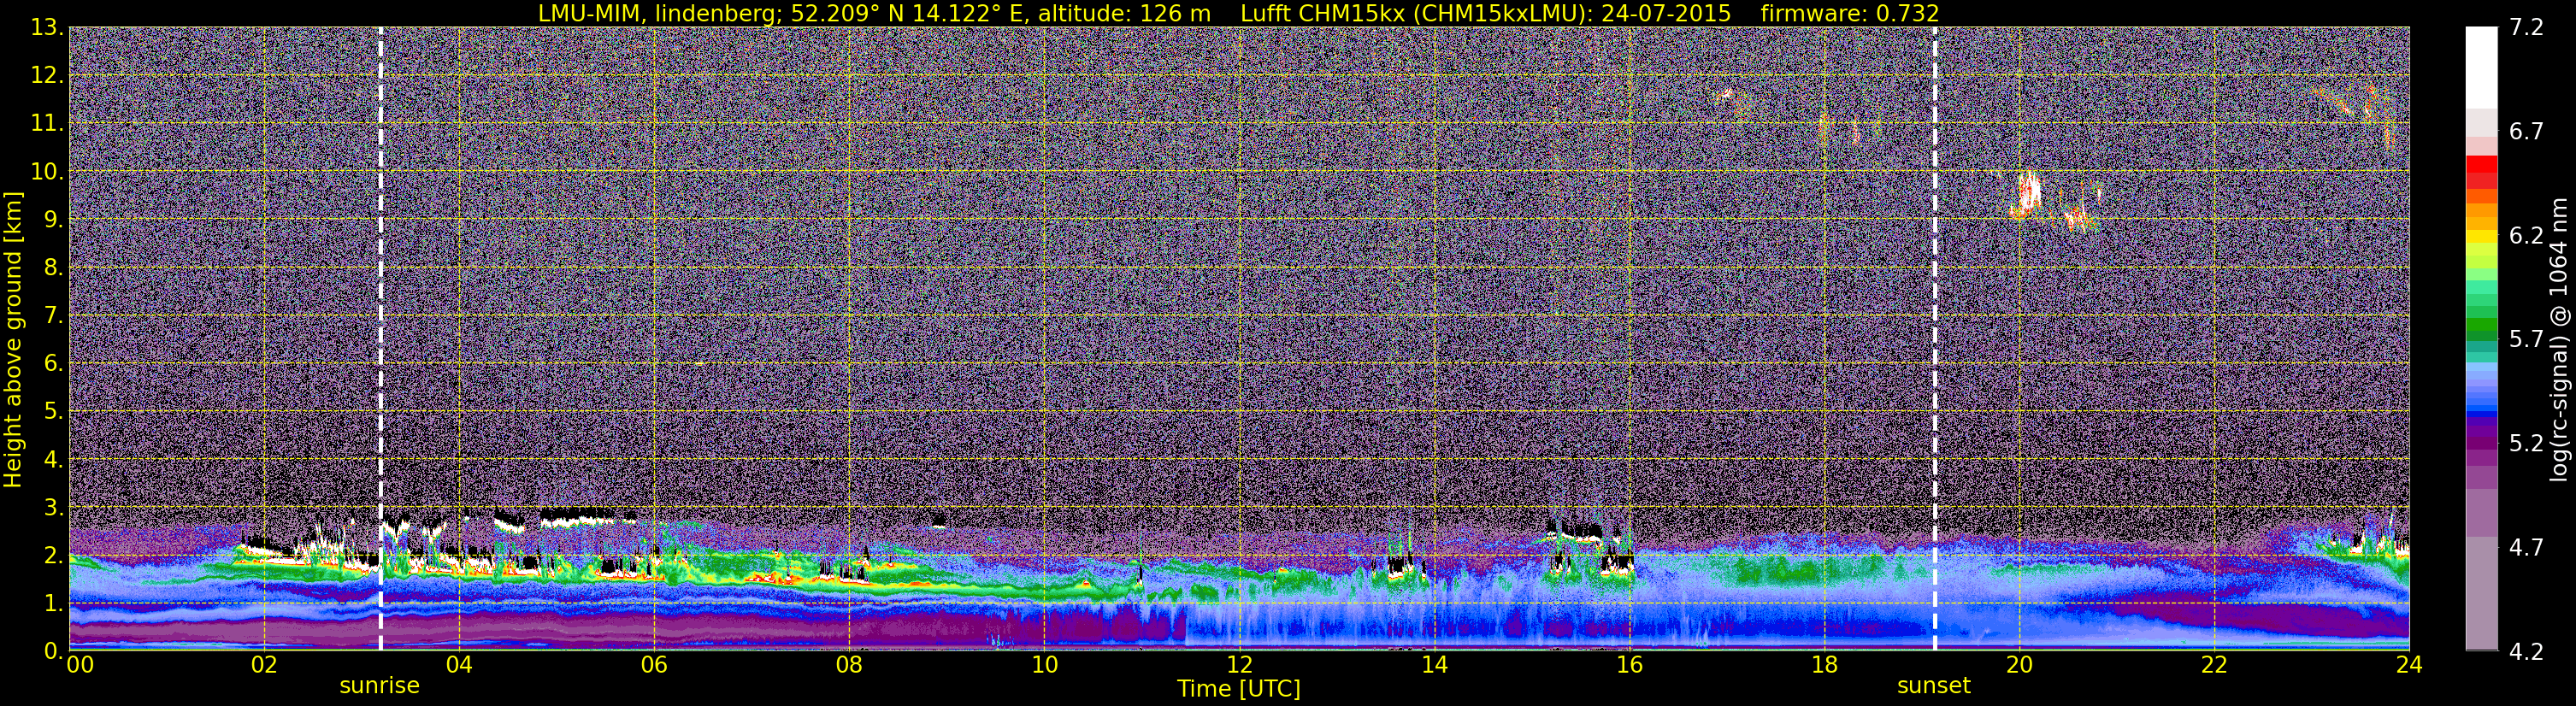Click the x-axis tick label '22'
The image size is (2576, 706).
pyautogui.click(x=2214, y=666)
